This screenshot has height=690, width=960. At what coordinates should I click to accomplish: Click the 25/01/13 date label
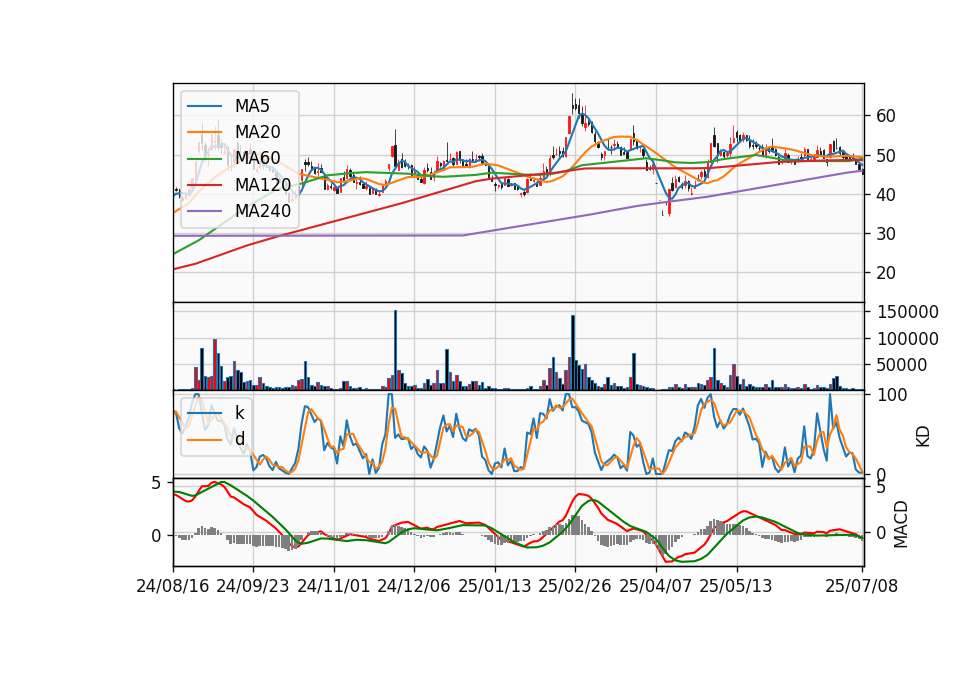[495, 586]
